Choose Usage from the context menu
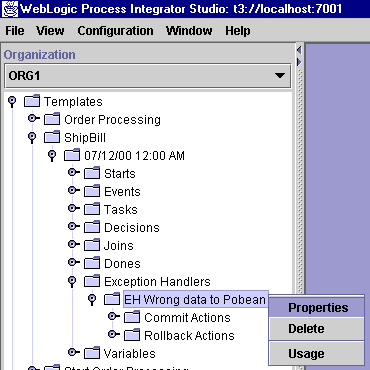Image resolution: width=370 pixels, height=370 pixels. [x=317, y=354]
